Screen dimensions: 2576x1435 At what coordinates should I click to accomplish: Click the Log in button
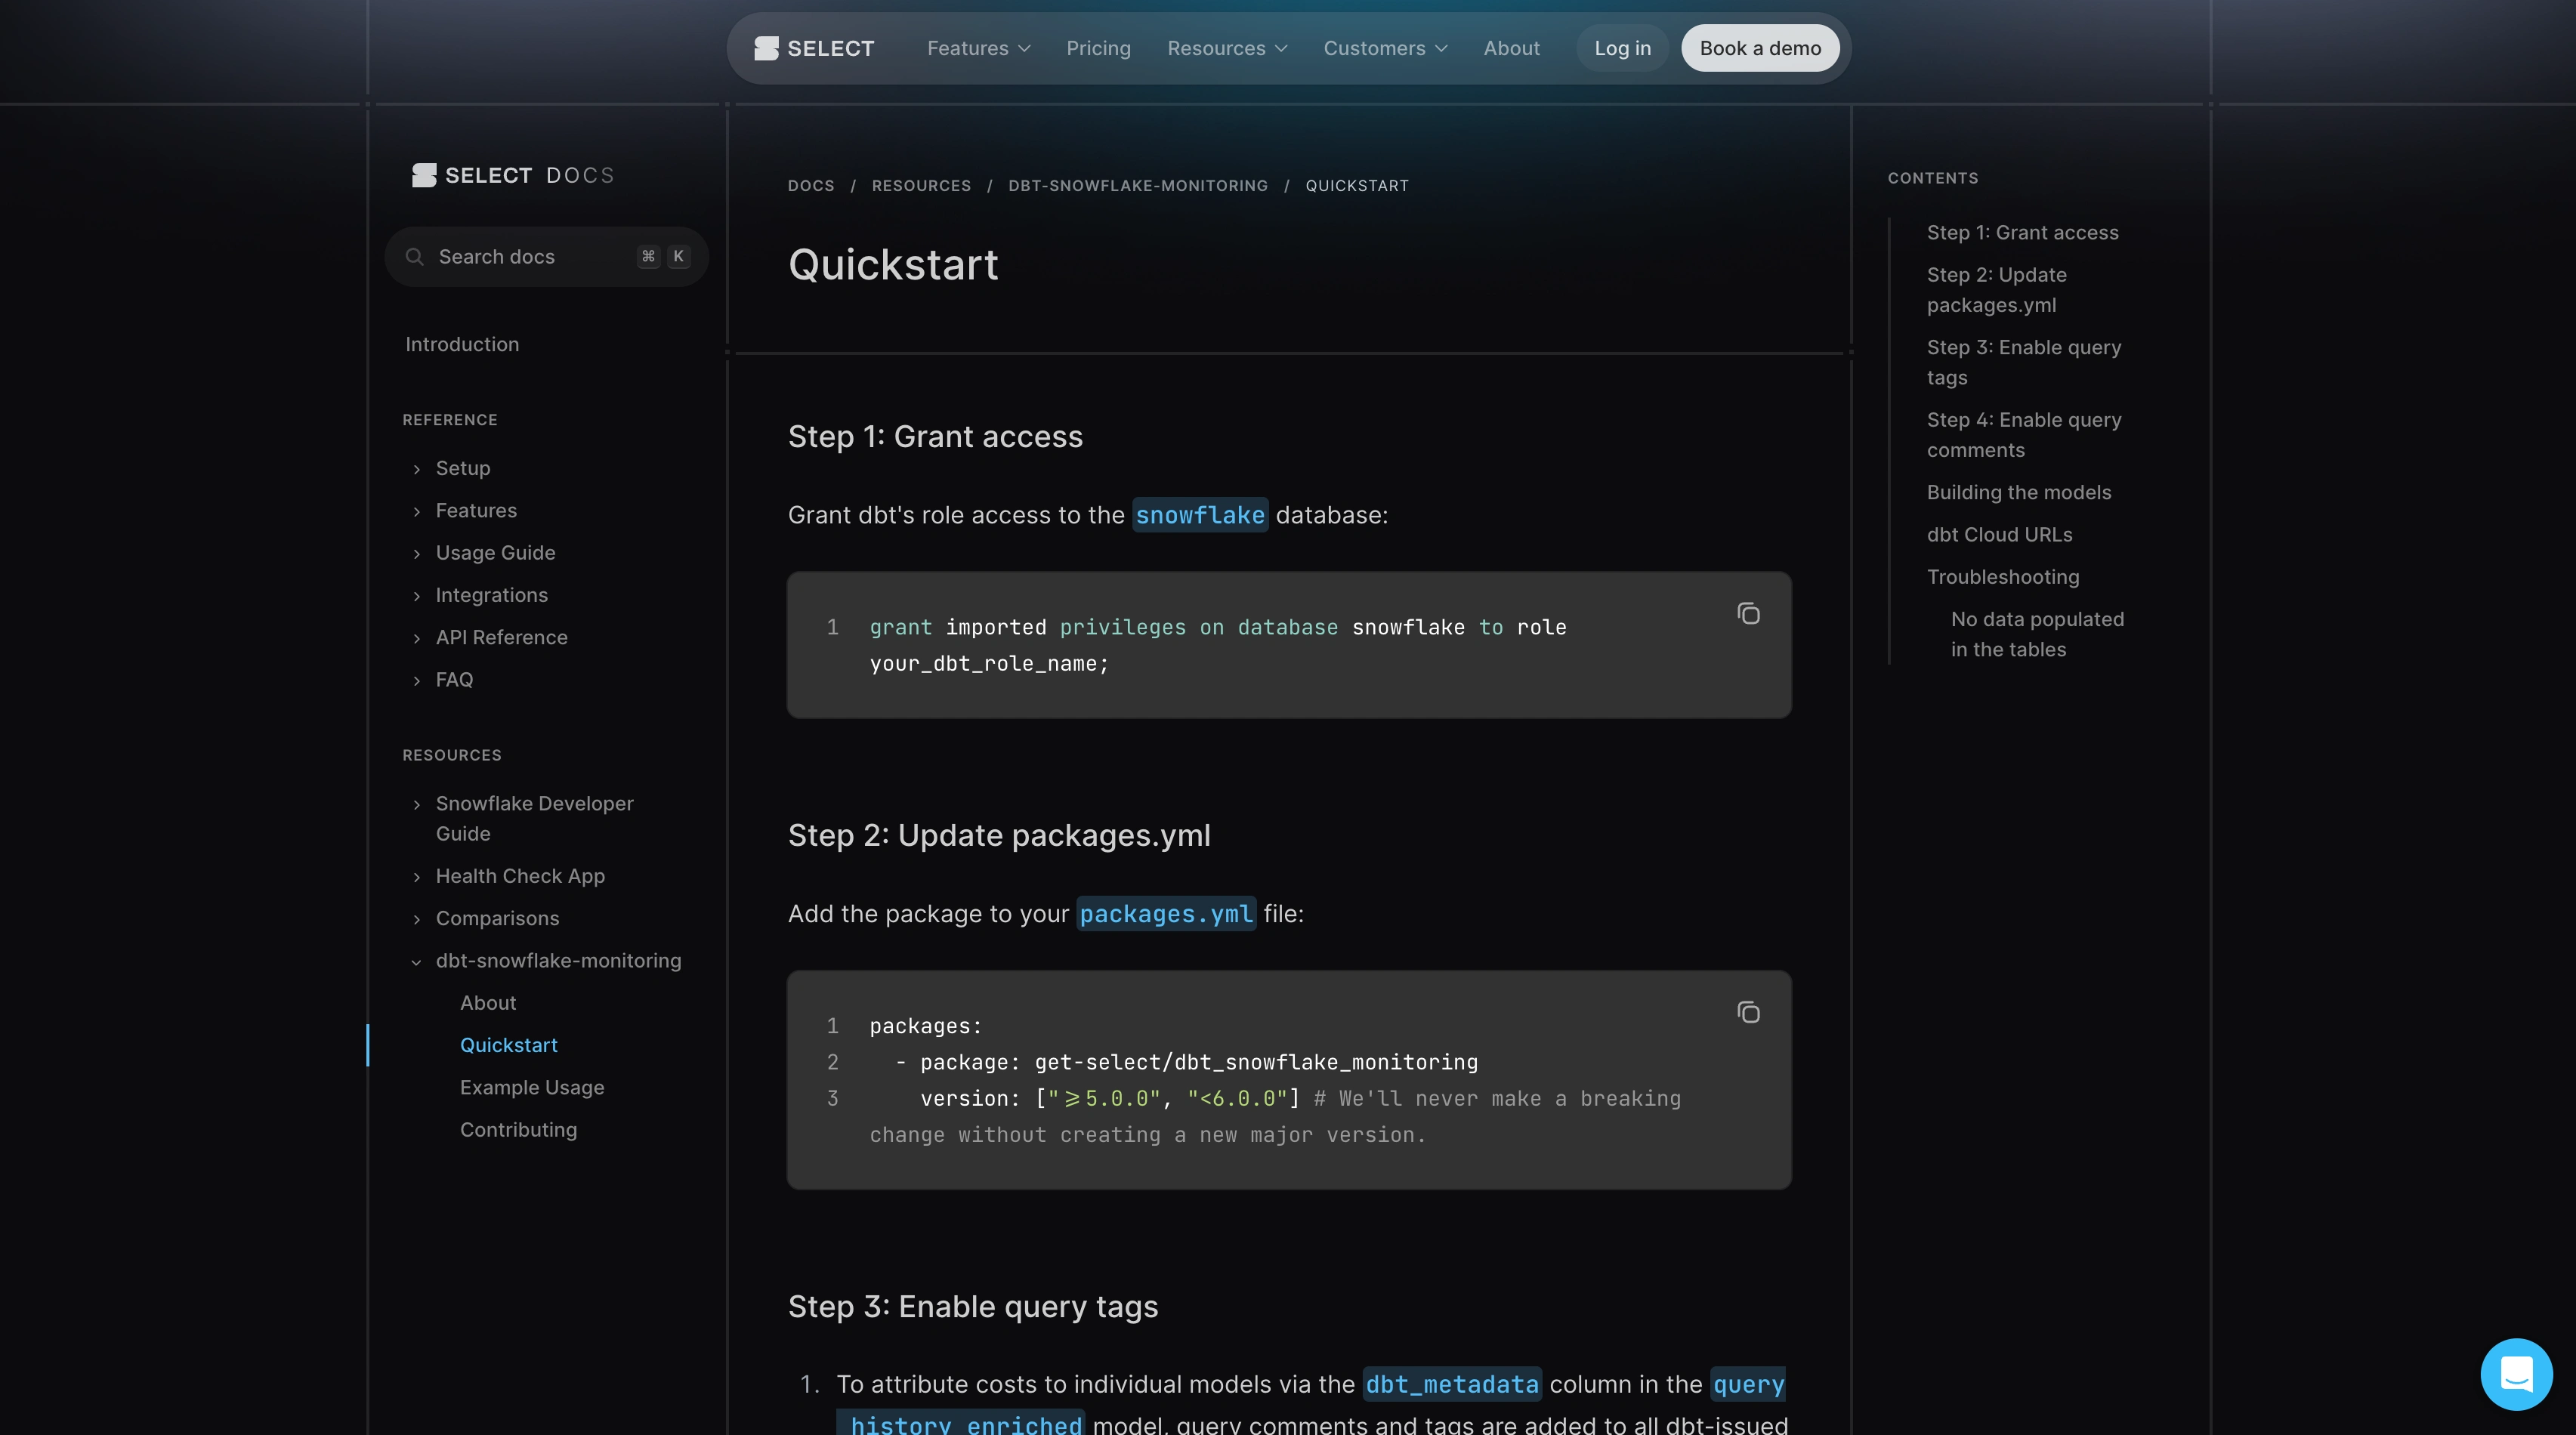tap(1621, 47)
